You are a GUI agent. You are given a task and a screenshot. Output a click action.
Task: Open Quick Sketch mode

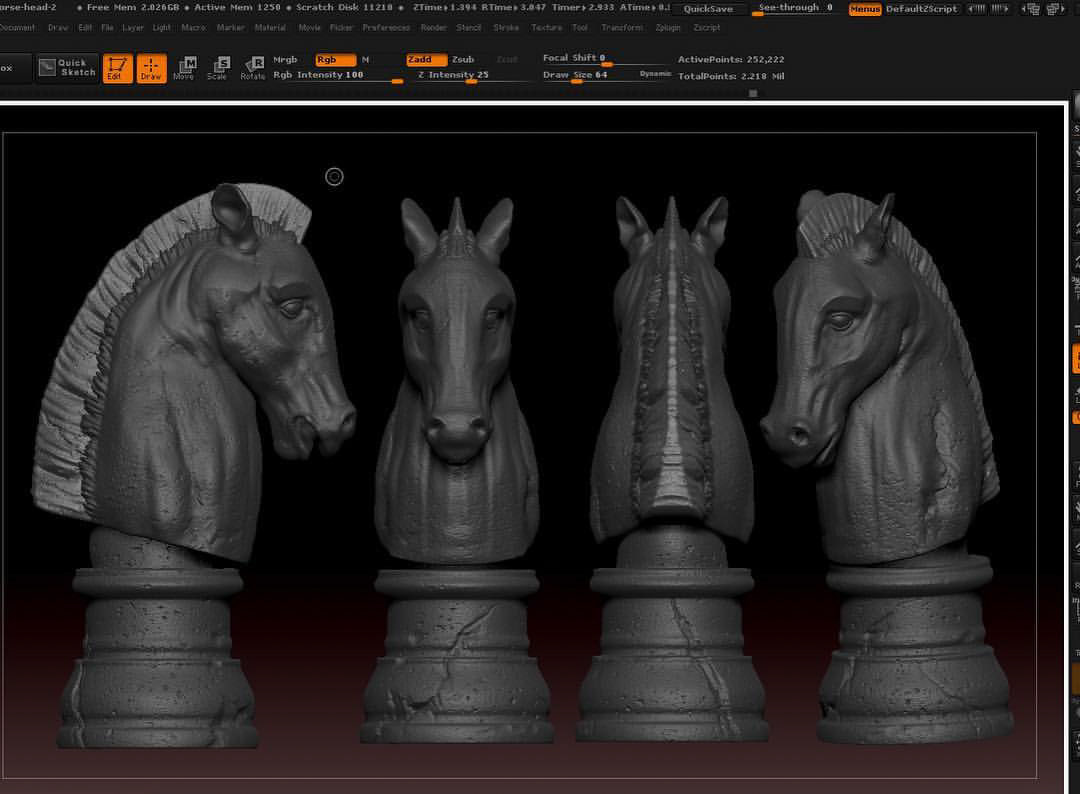[68, 67]
